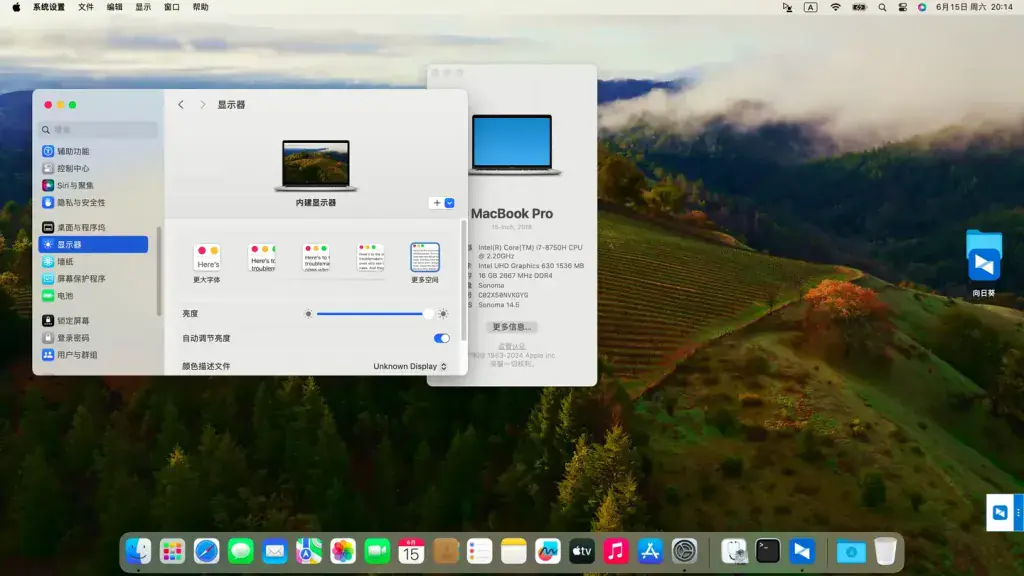The height and width of the screenshot is (576, 1024).
Task: Open Finder from the Dock
Action: (138, 552)
